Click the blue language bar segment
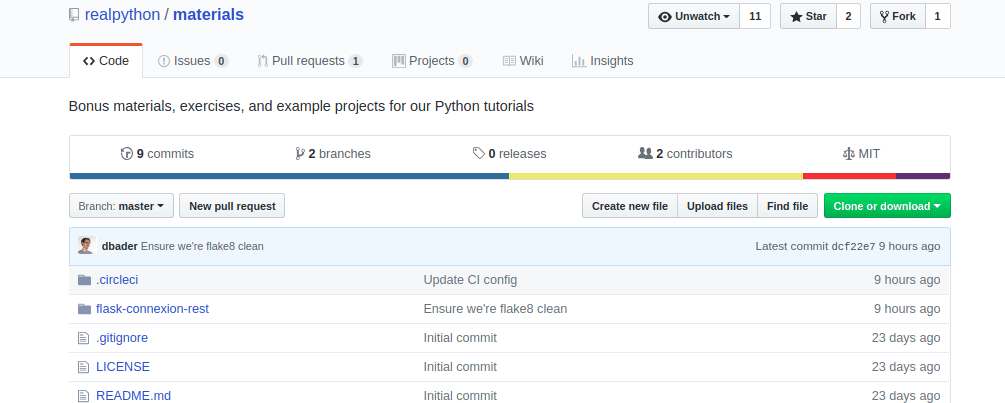 click(289, 176)
